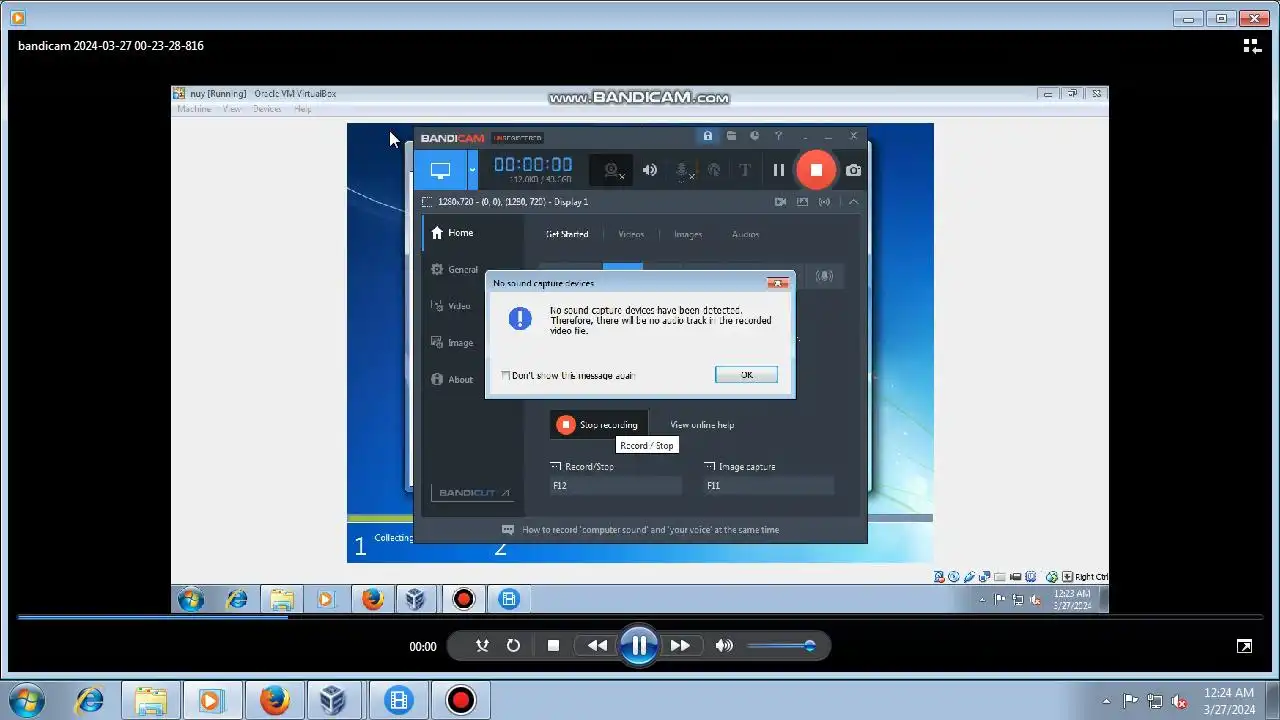1280x720 pixels.
Task: Switch to Library view icon
Action: point(1252,46)
